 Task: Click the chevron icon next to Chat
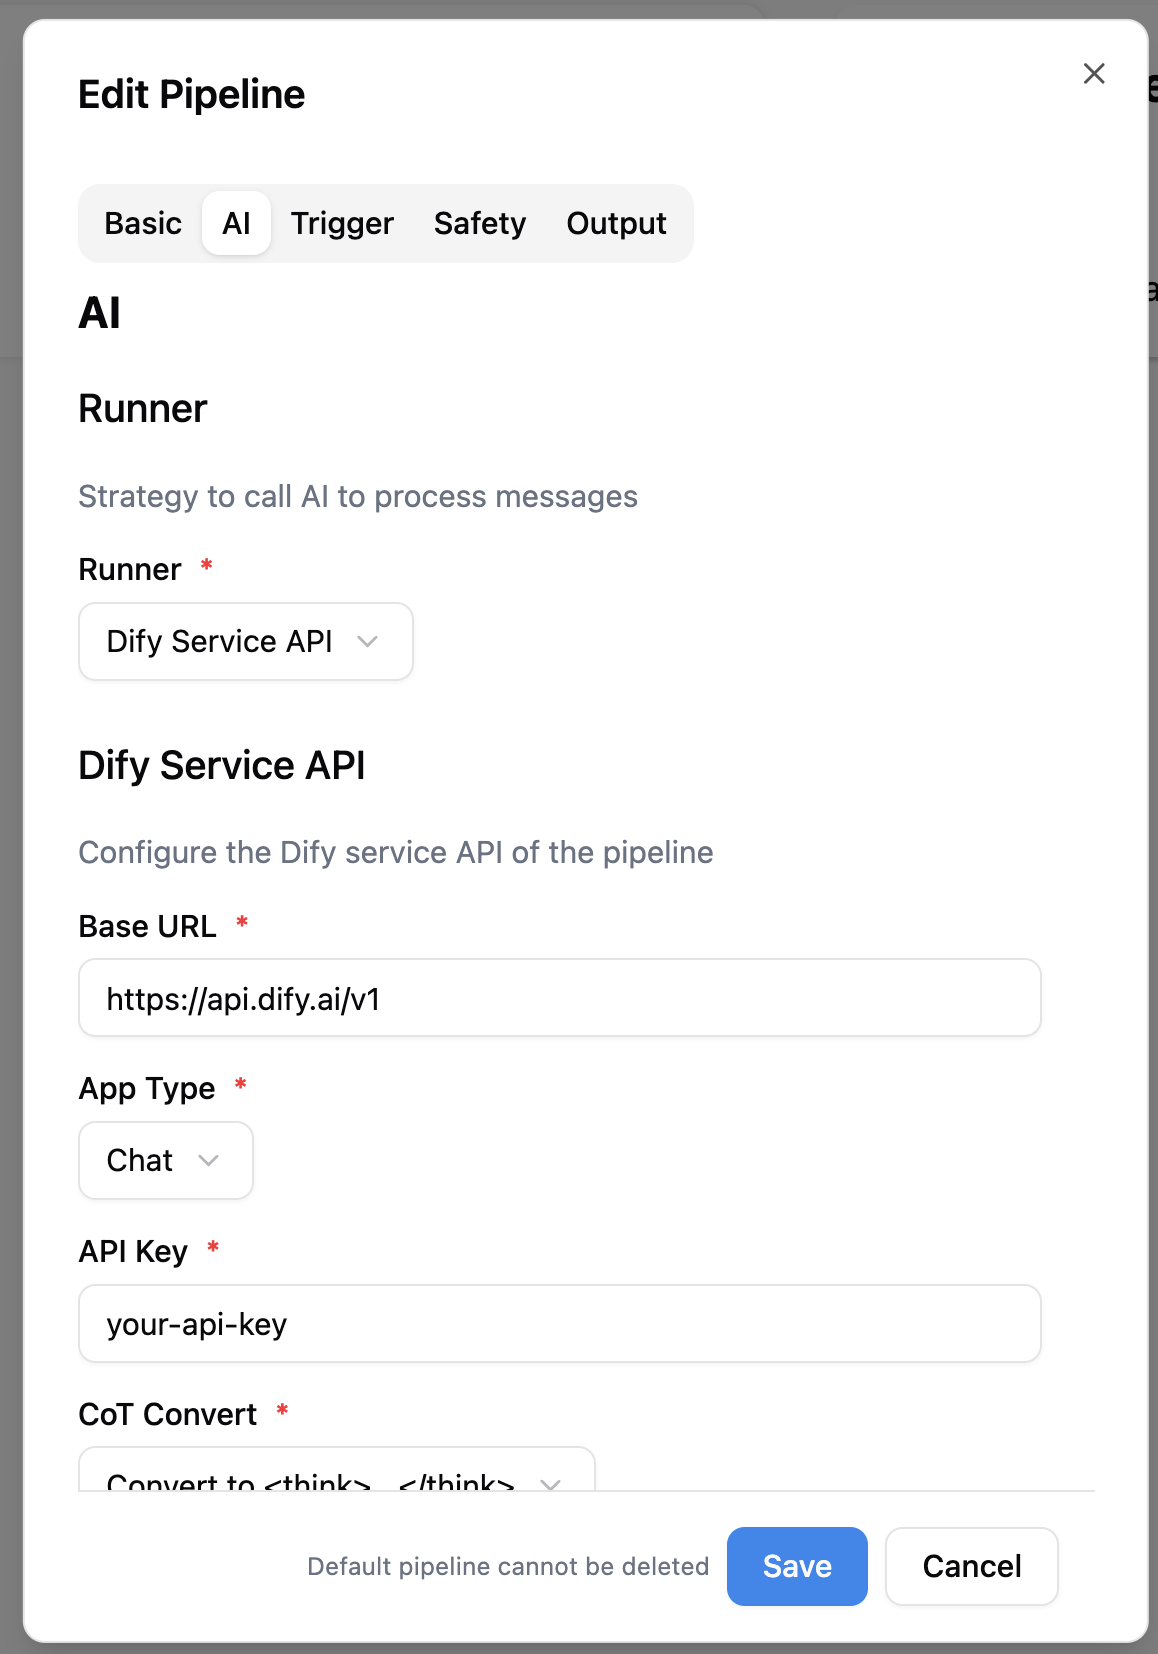coord(208,1160)
